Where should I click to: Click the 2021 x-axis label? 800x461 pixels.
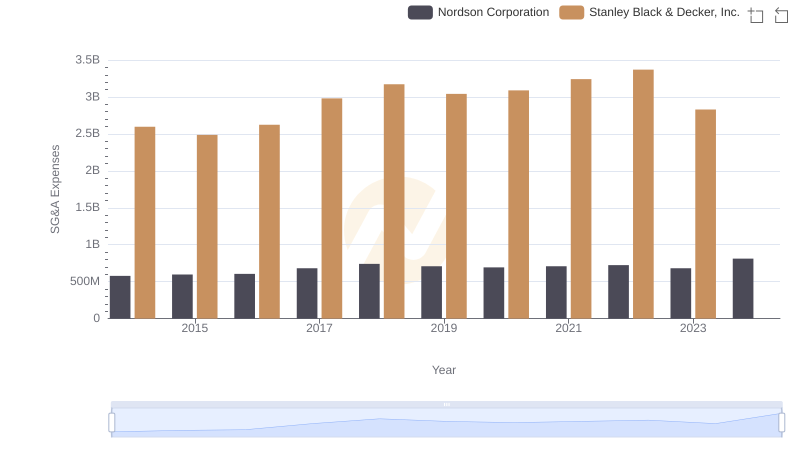[568, 328]
